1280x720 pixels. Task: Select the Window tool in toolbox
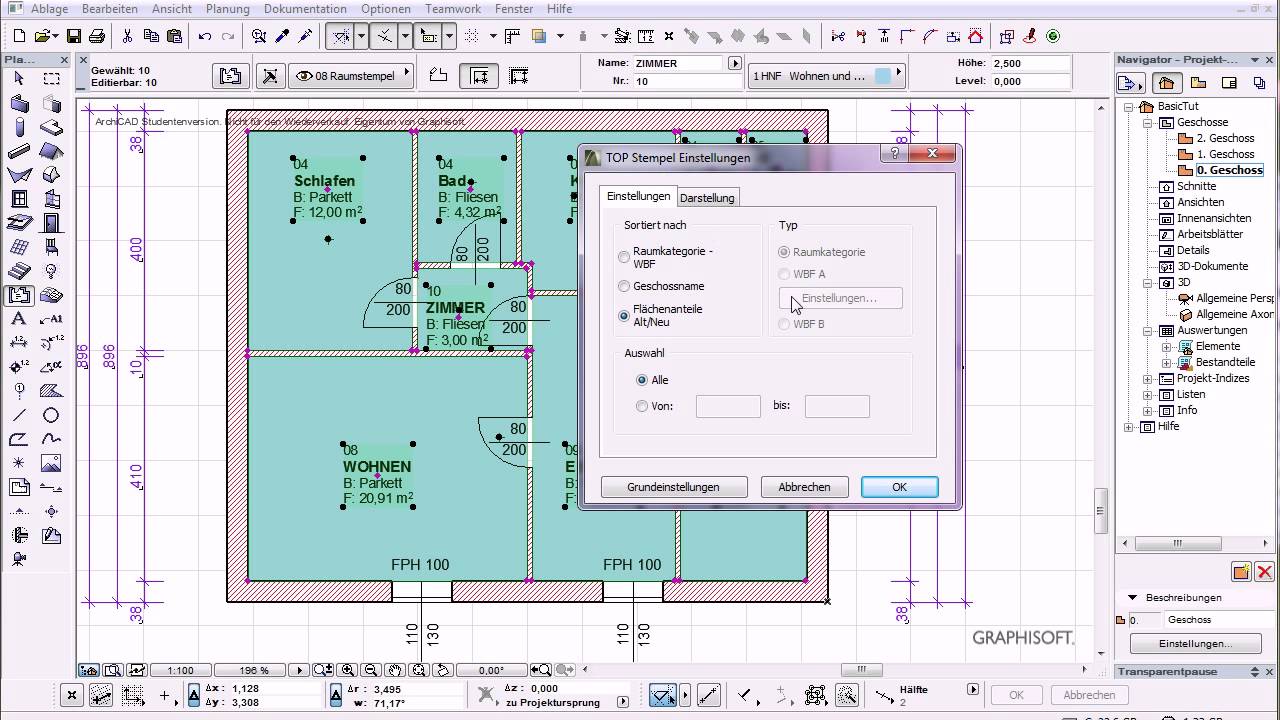(19, 200)
